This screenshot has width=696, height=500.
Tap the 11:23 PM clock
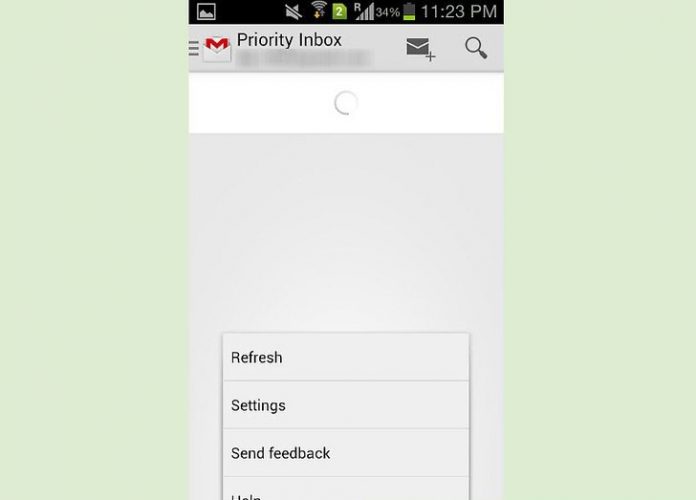pyautogui.click(x=459, y=12)
